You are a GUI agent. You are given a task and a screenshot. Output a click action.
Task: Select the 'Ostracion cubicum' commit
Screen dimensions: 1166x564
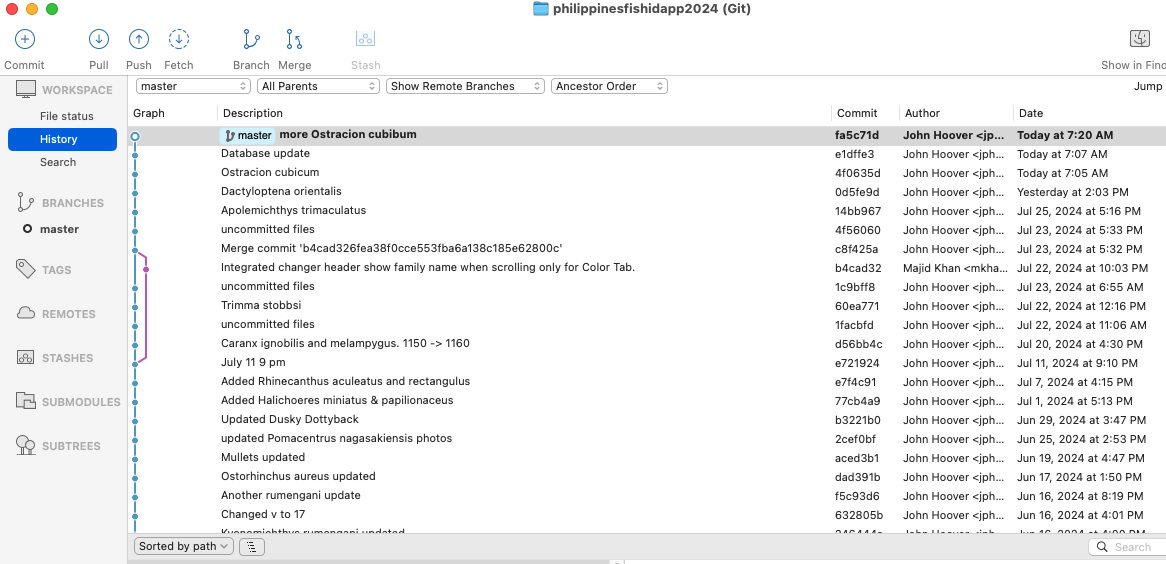point(647,173)
